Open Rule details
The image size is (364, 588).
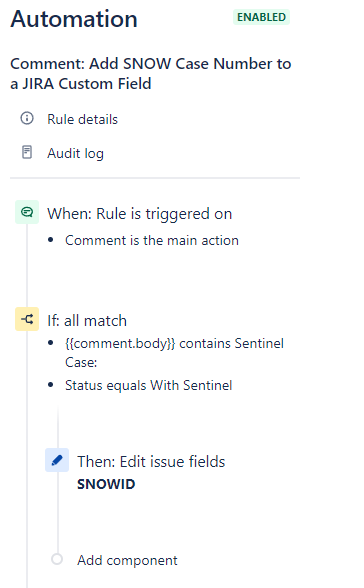(82, 119)
